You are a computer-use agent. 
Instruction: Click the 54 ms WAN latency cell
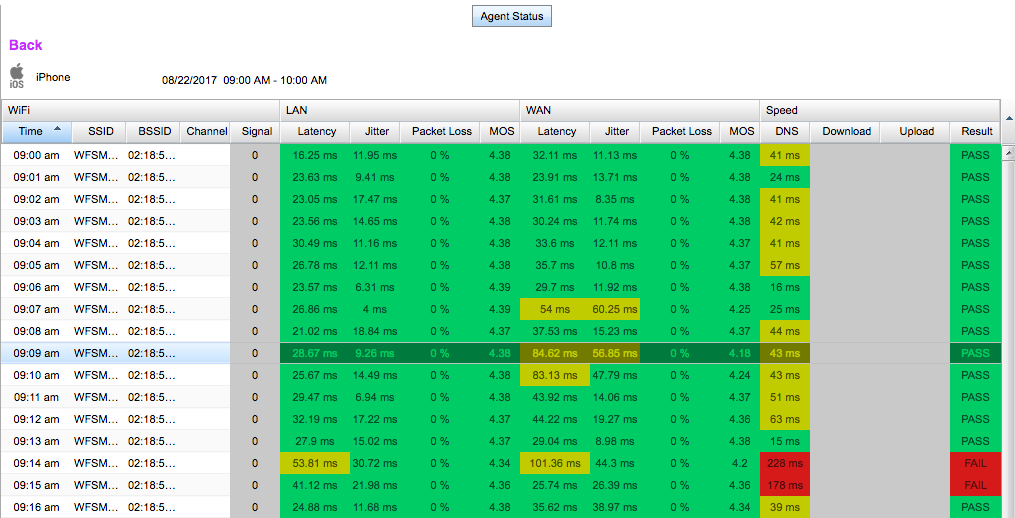pyautogui.click(x=555, y=310)
